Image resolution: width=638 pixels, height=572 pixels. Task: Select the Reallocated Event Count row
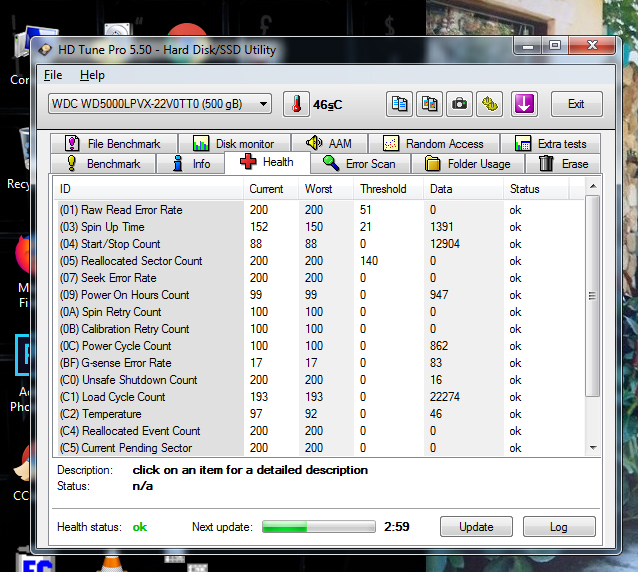point(319,431)
